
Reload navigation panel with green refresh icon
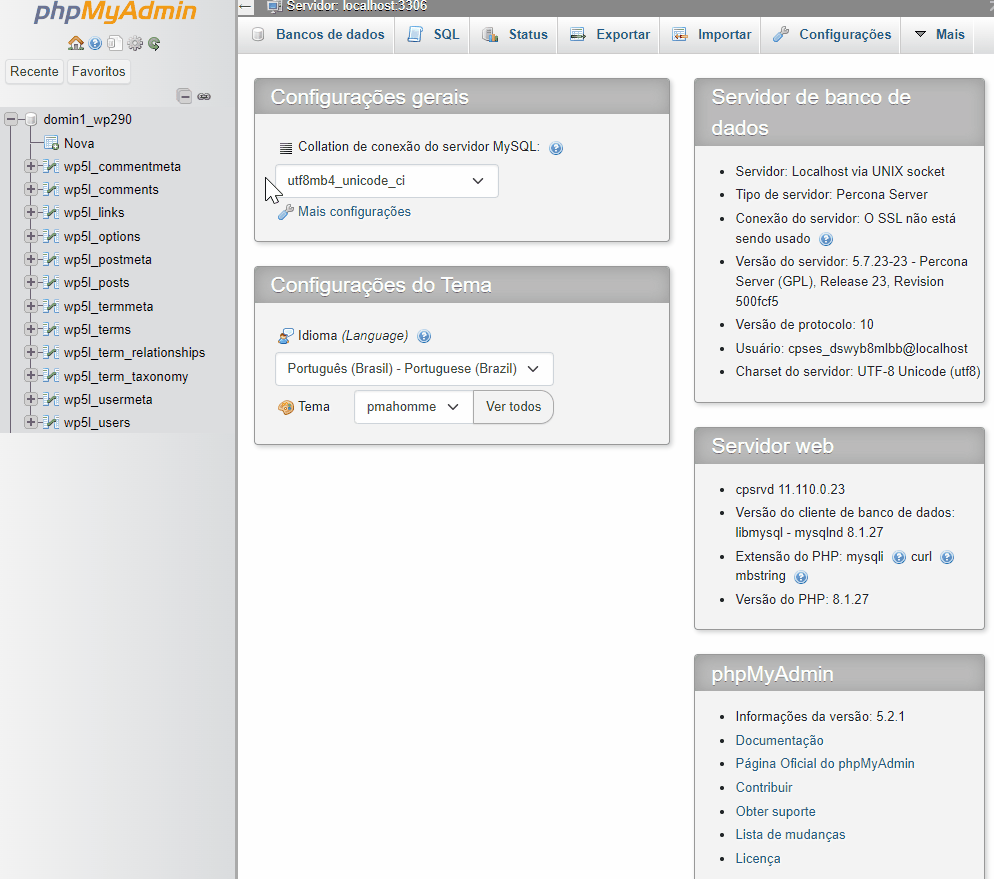pos(154,43)
